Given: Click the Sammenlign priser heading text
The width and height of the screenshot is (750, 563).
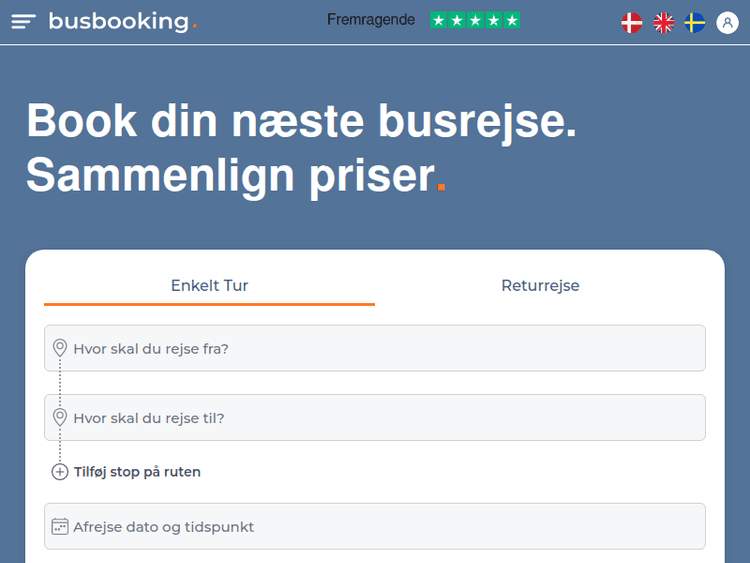Looking at the screenshot, I should (x=236, y=176).
